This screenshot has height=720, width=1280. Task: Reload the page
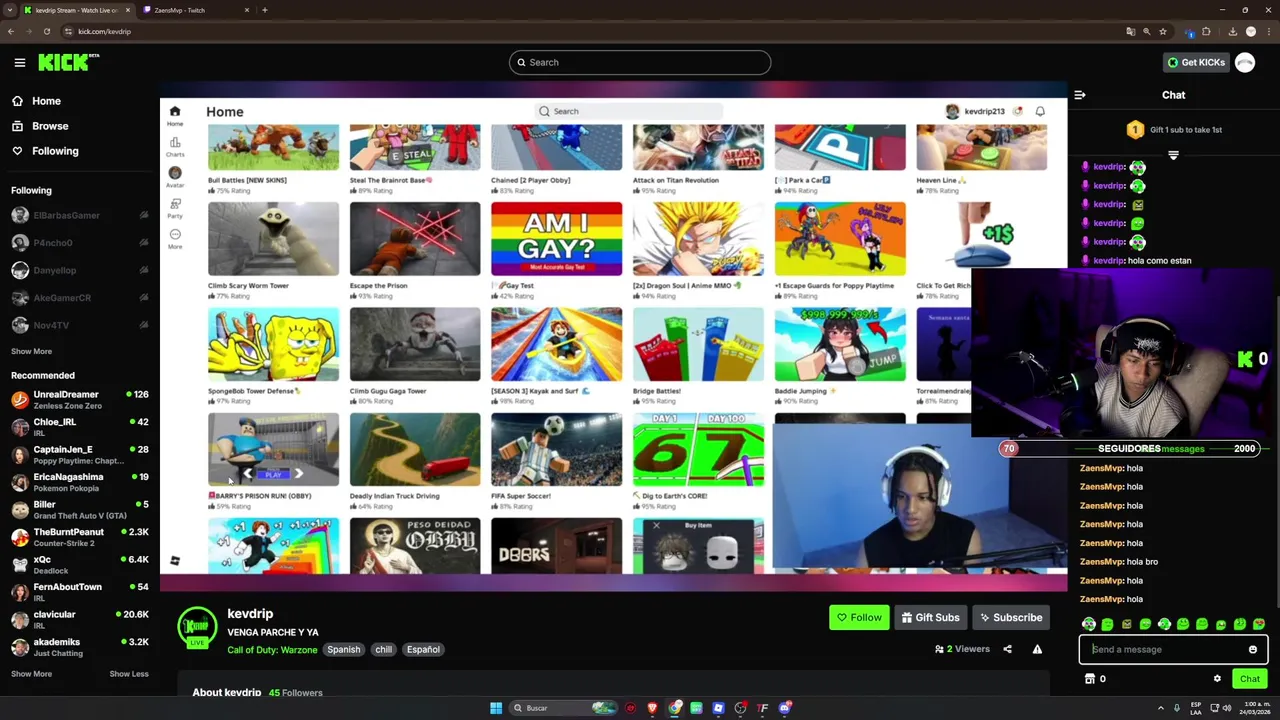46,31
